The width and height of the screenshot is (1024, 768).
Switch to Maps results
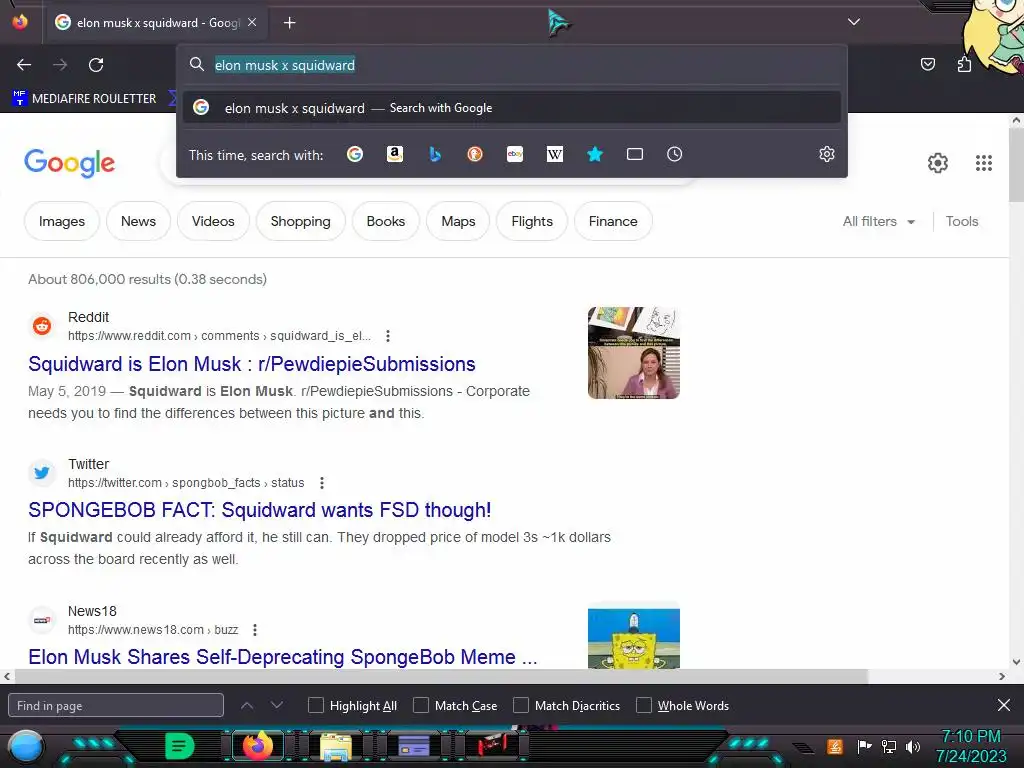(458, 221)
